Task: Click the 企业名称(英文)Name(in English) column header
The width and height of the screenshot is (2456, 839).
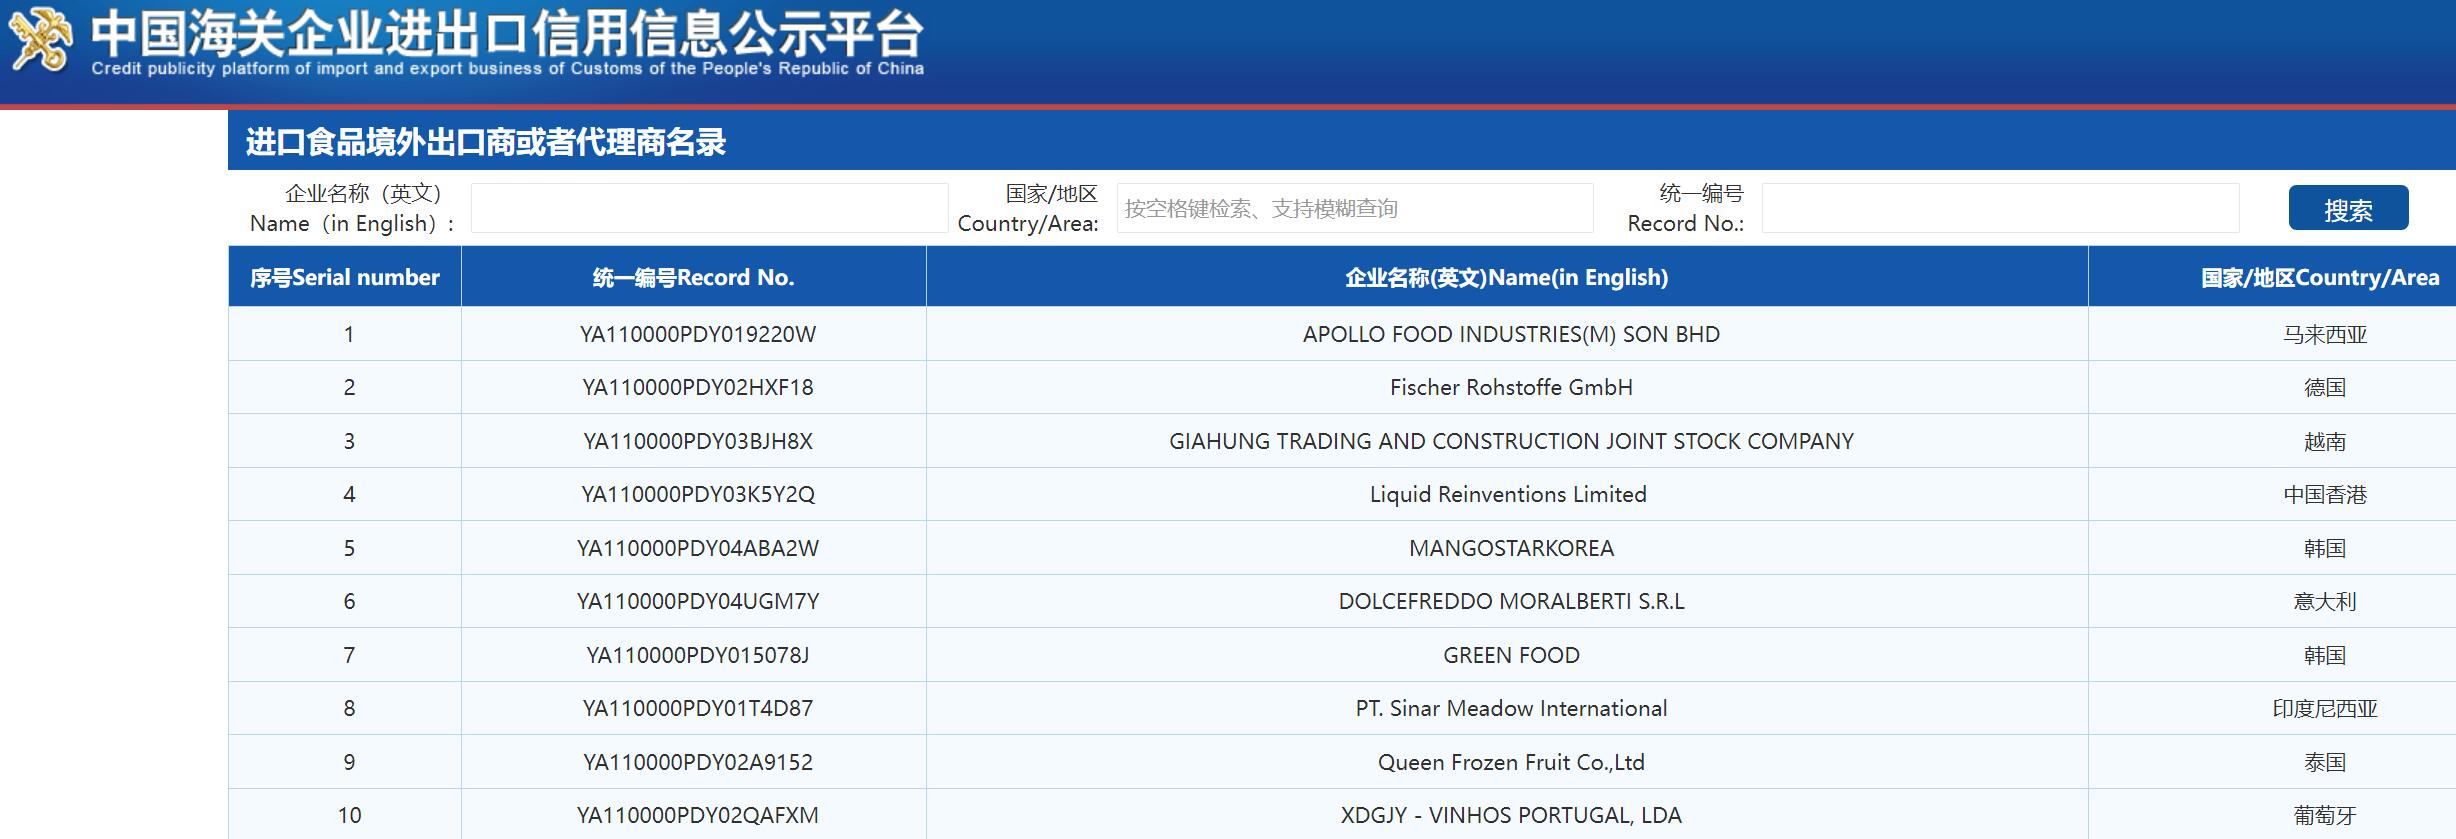Action: pyautogui.click(x=1507, y=277)
